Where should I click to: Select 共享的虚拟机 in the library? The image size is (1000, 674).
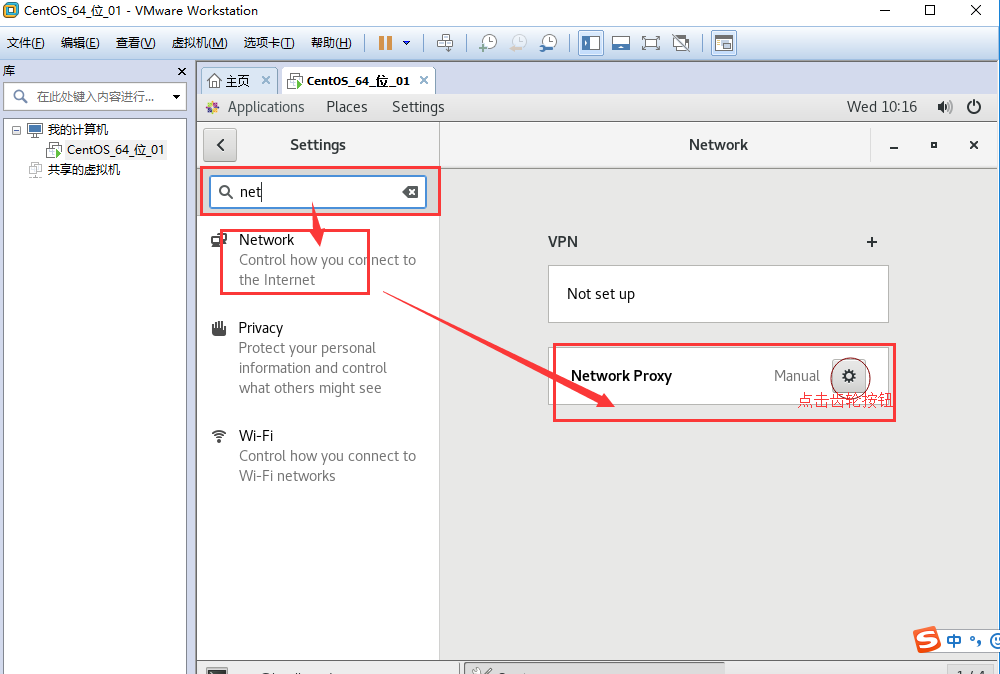pyautogui.click(x=84, y=170)
